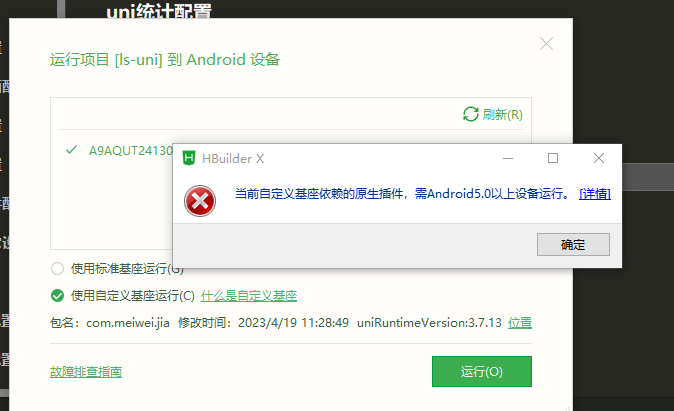Viewport: 674px width, 411px height.
Task: Select 使用自定义基座运行 radio option
Action: tap(57, 296)
